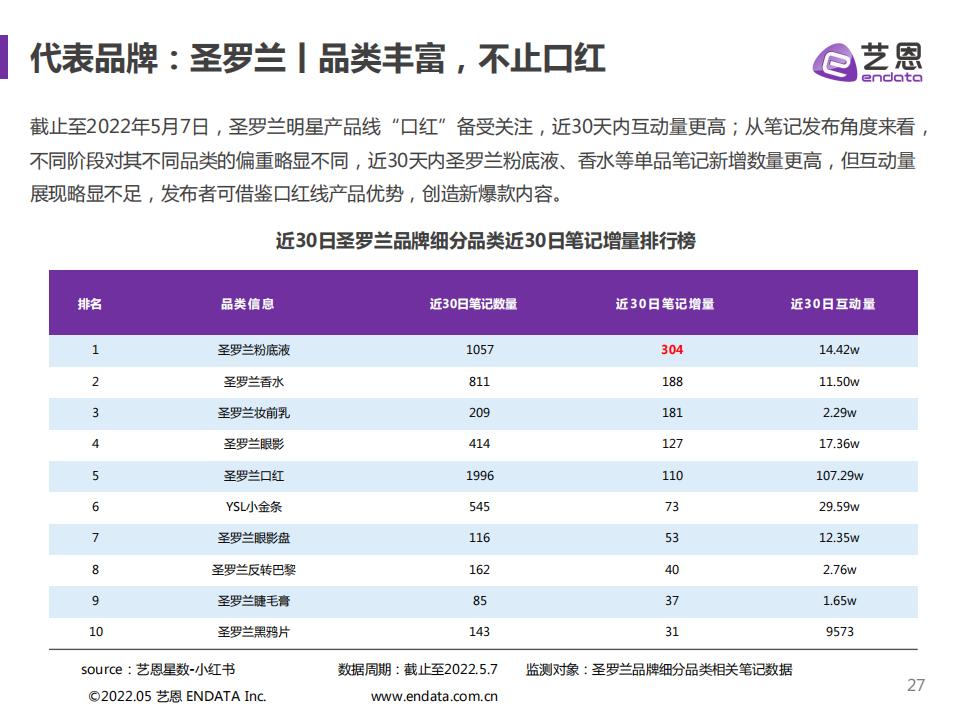Click the increment value 40
The image size is (960, 720).
[x=672, y=569]
